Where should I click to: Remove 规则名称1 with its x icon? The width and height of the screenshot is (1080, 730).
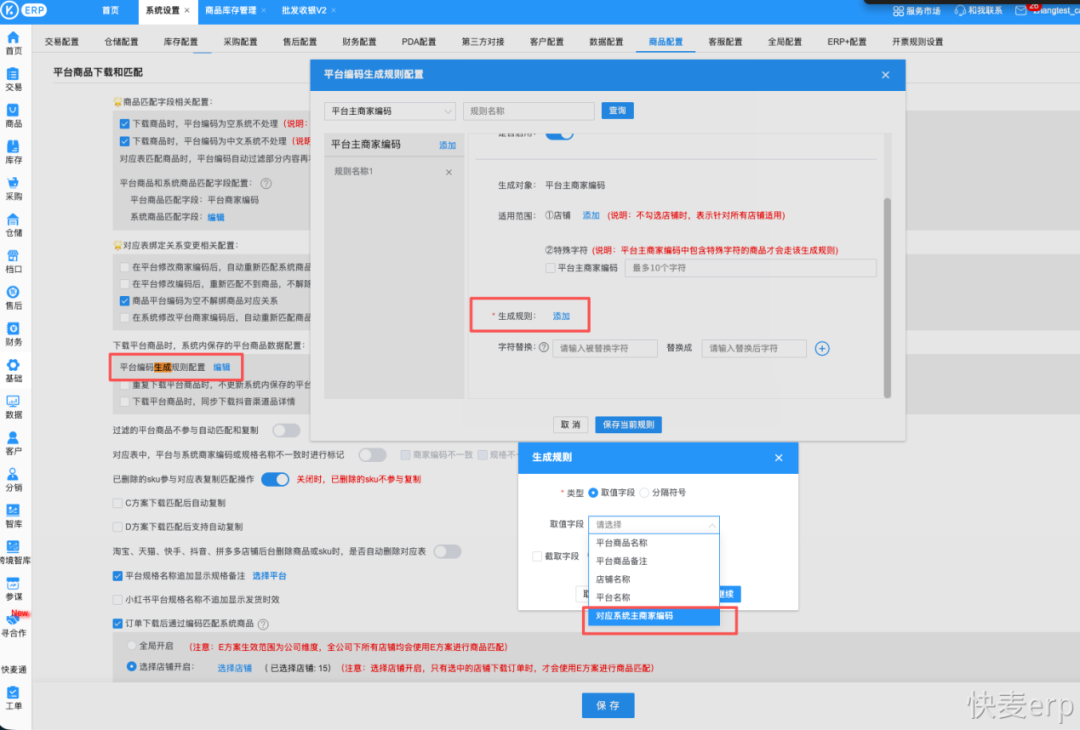point(448,172)
